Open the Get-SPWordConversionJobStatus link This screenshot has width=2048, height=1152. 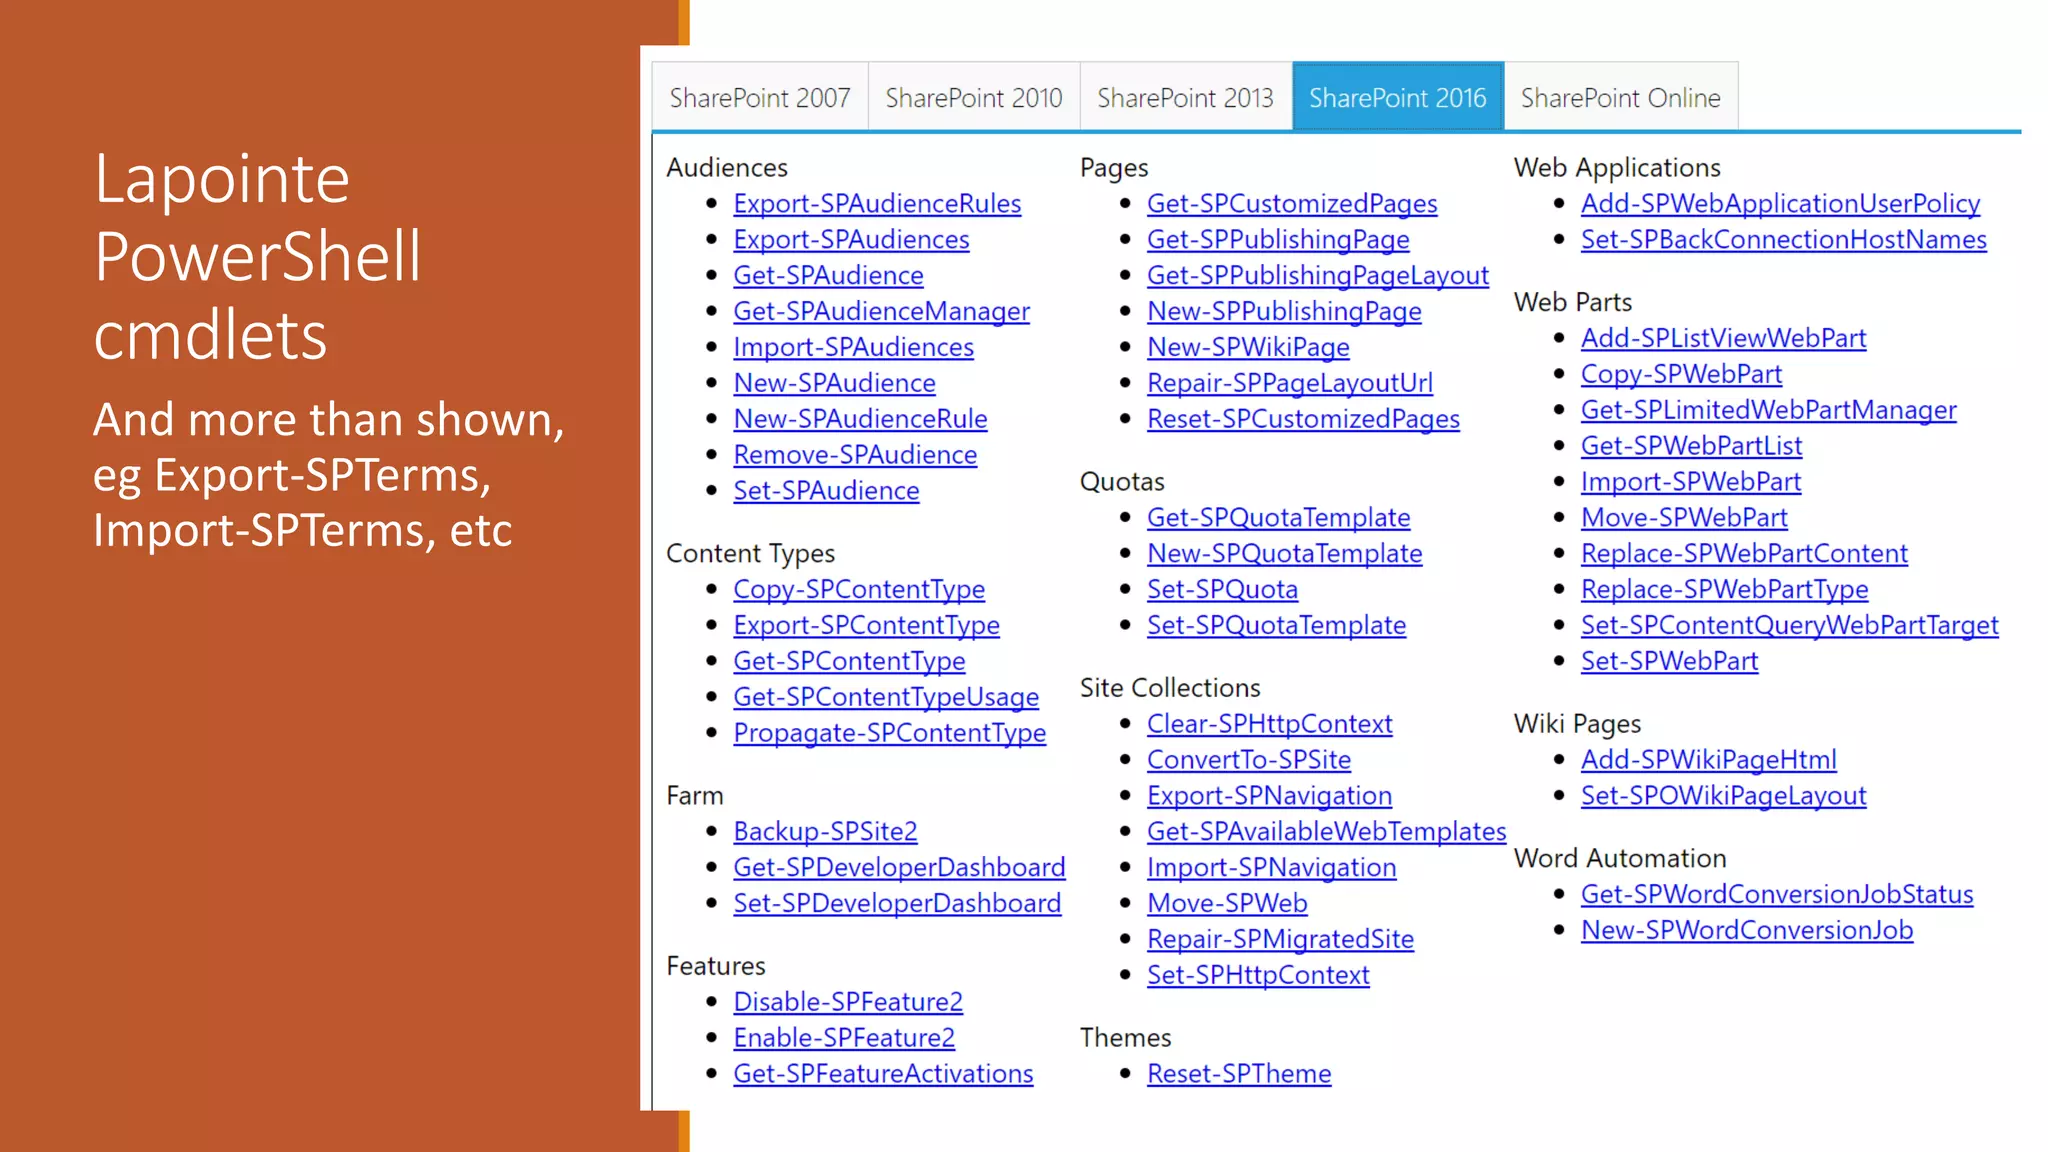1777,895
